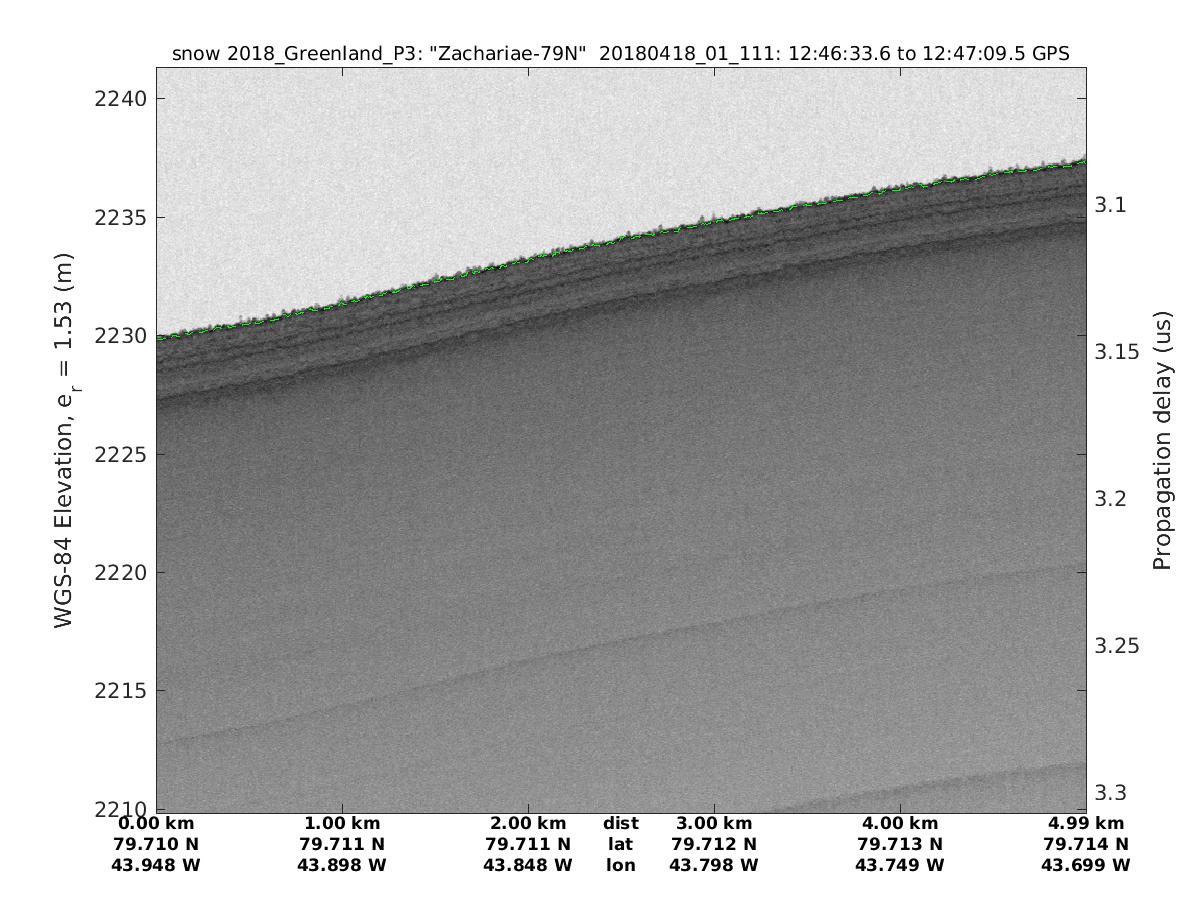Click longitude label "43.848 W"
This screenshot has width=1200, height=900.
[528, 865]
